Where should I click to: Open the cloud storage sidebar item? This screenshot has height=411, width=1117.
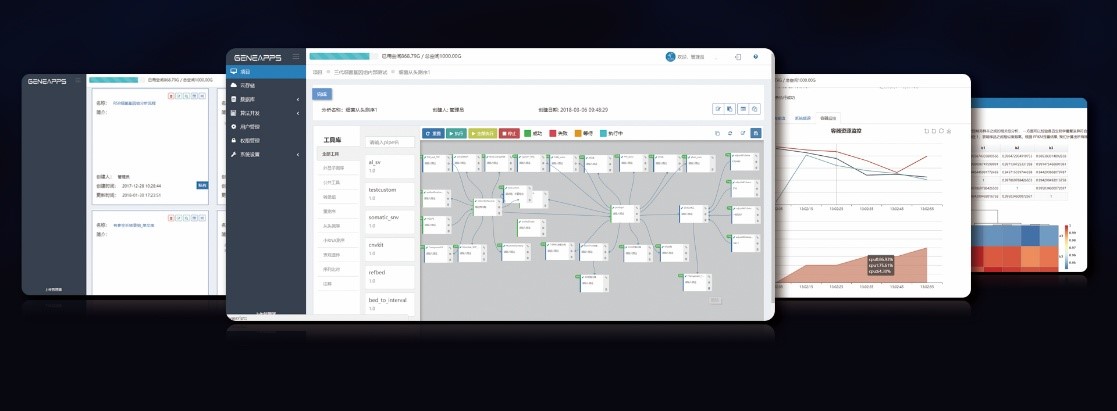click(x=246, y=86)
